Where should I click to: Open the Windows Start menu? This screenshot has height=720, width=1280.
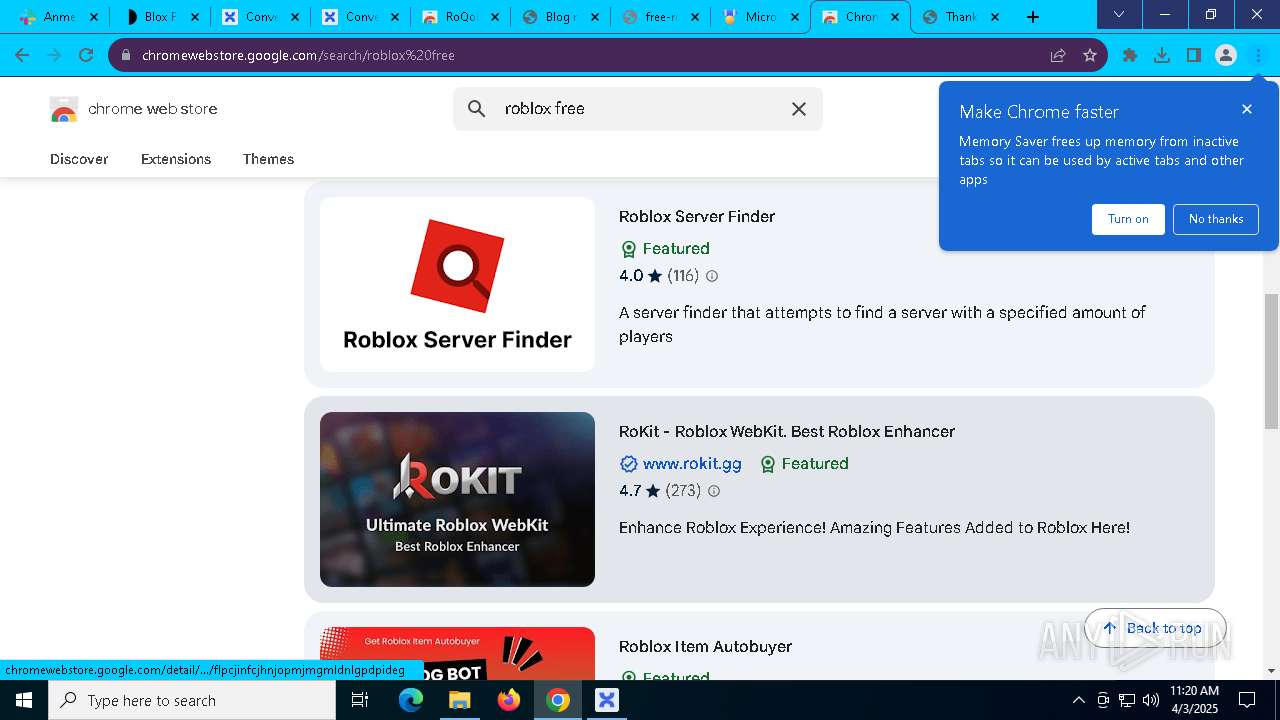tap(24, 700)
